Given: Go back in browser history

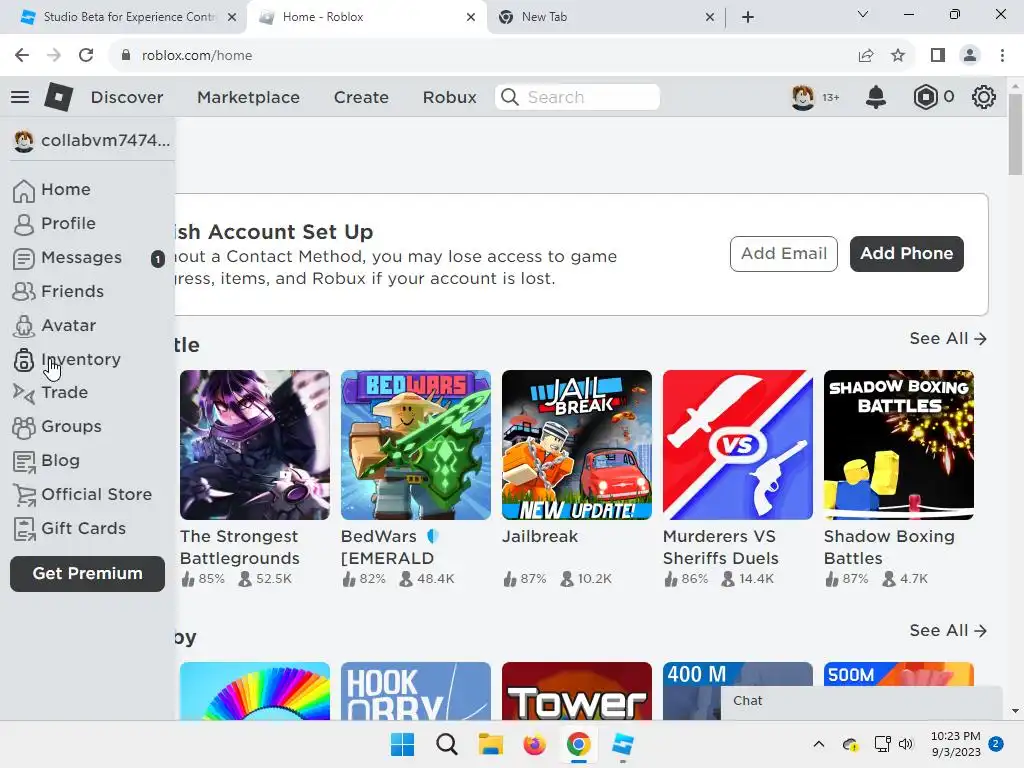Looking at the screenshot, I should [22, 56].
